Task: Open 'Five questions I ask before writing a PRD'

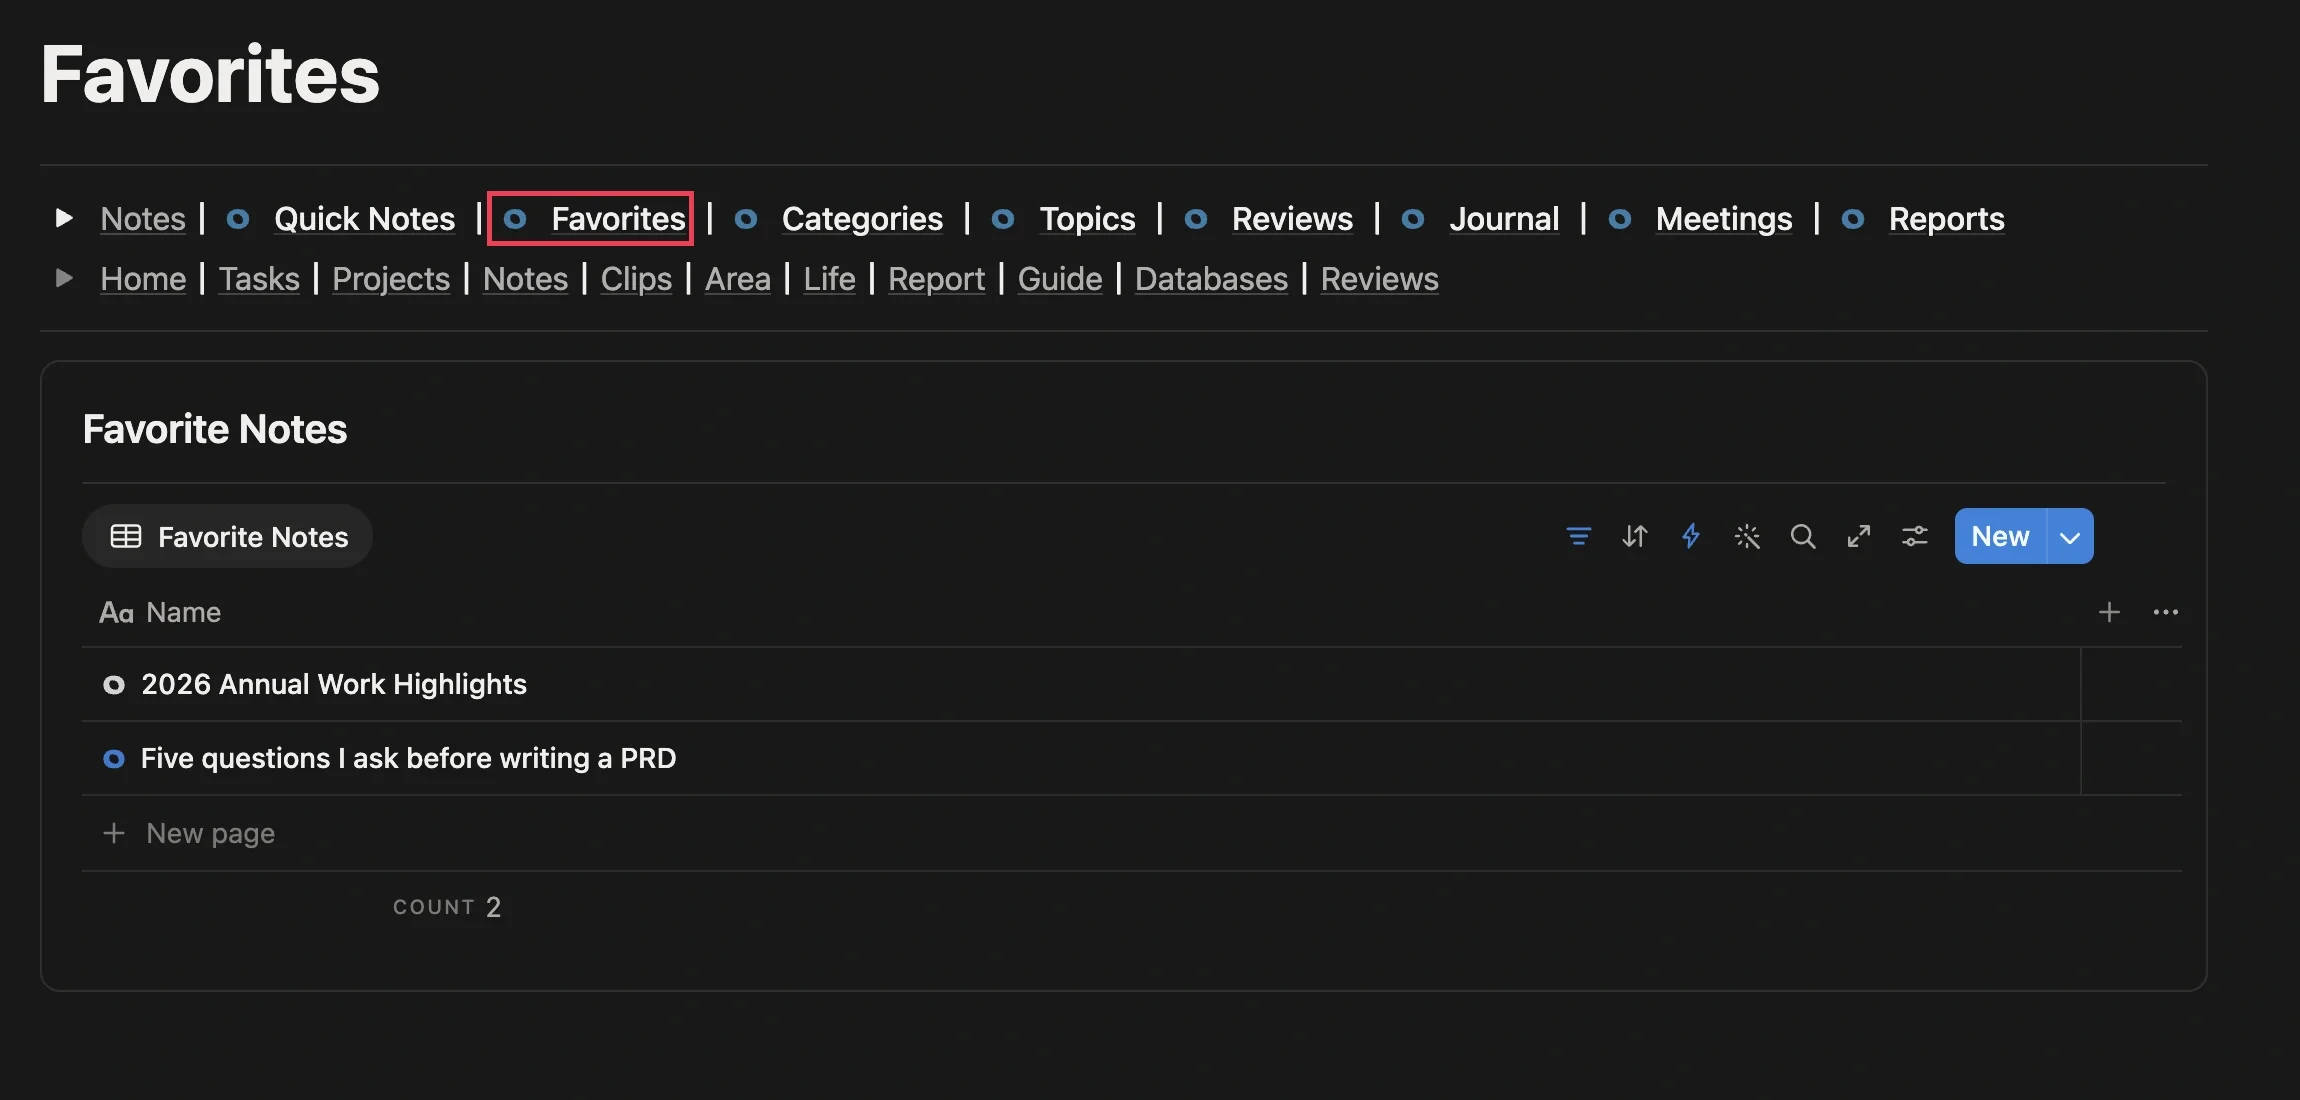Action: click(408, 759)
